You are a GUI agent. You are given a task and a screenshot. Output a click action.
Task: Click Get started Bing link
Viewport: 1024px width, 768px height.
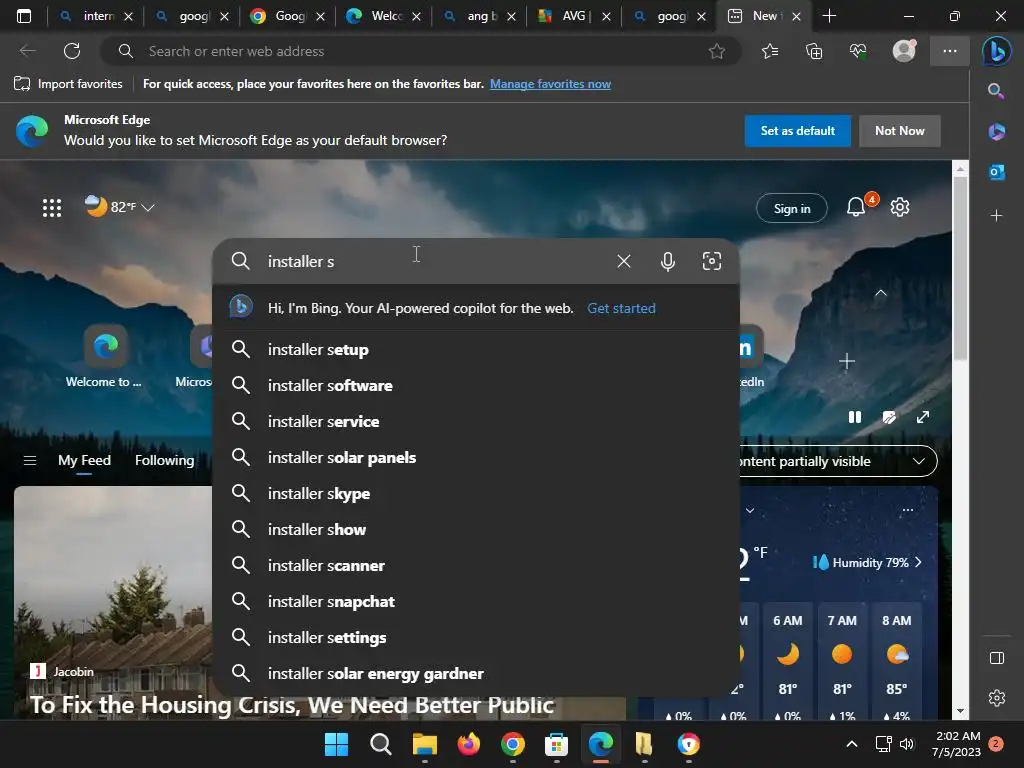tap(621, 308)
